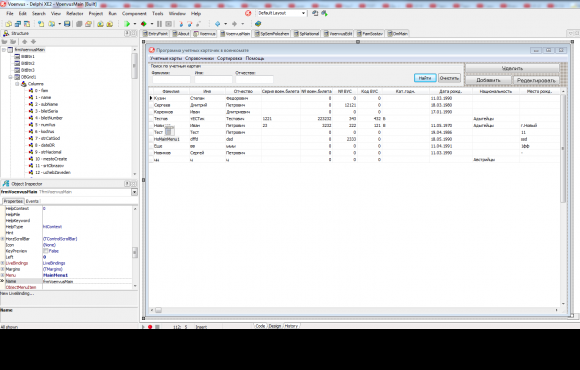Switch to the Events tab
580x370 pixels.
point(32,201)
